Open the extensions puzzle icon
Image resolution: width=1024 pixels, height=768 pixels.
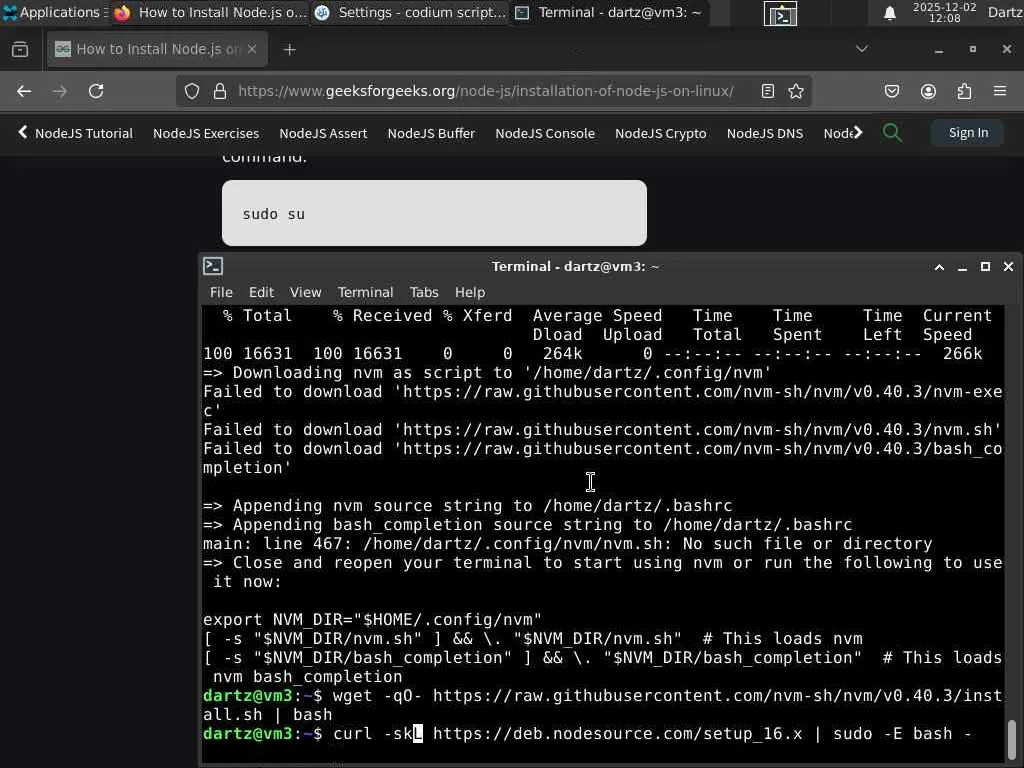coord(964,91)
